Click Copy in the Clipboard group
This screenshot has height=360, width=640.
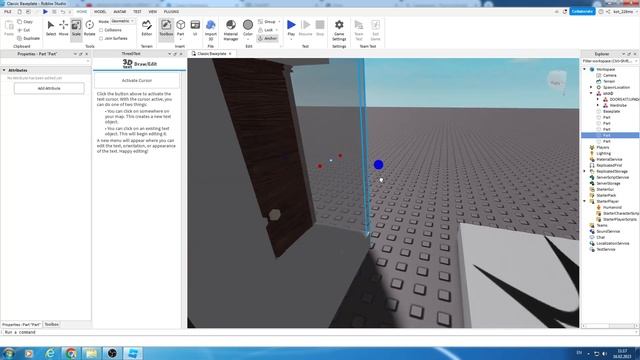click(25, 22)
